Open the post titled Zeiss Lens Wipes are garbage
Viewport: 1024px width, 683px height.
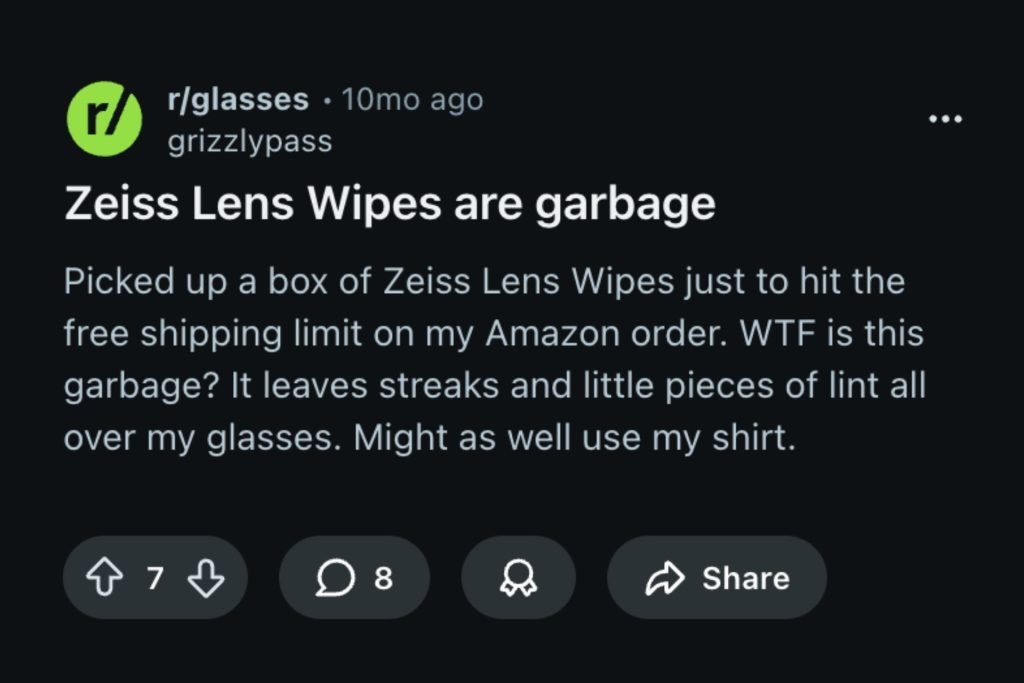pos(390,203)
